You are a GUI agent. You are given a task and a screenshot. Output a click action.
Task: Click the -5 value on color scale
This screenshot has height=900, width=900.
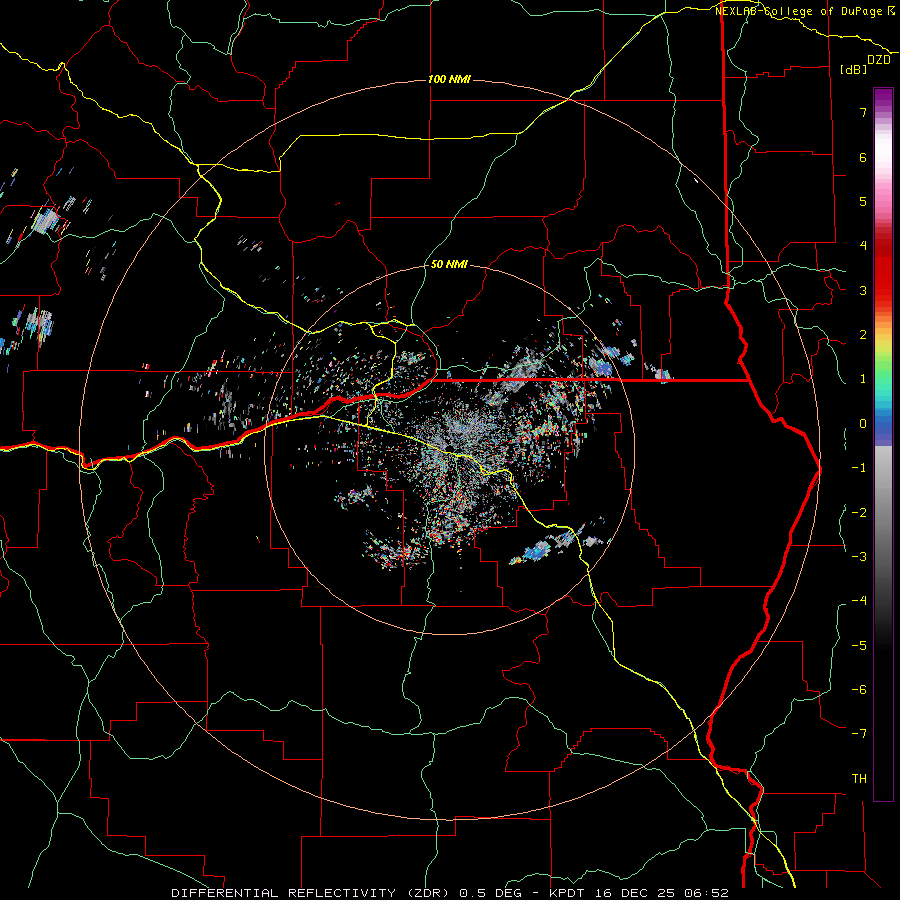click(859, 645)
